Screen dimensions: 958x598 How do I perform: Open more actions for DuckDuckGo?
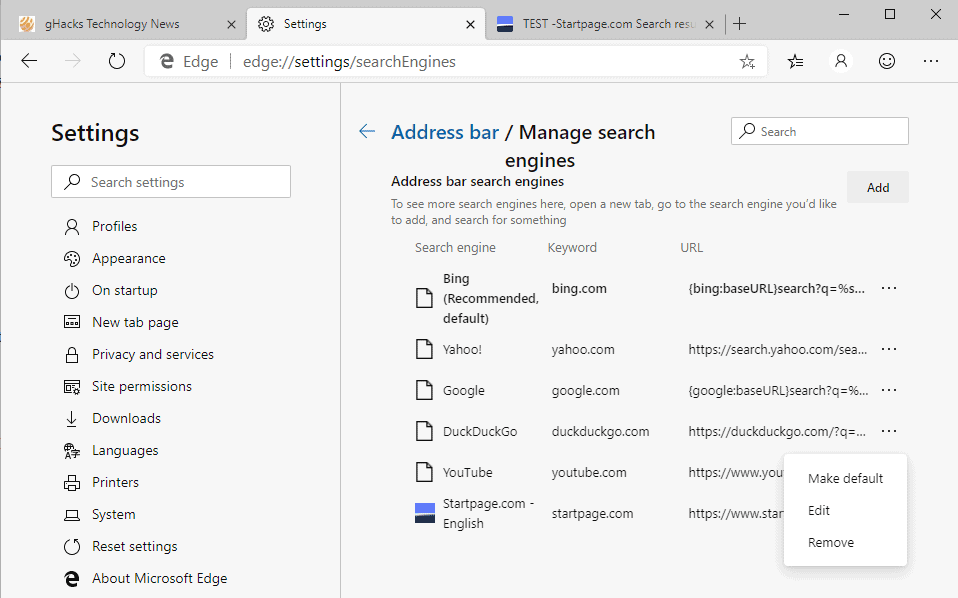click(x=889, y=431)
